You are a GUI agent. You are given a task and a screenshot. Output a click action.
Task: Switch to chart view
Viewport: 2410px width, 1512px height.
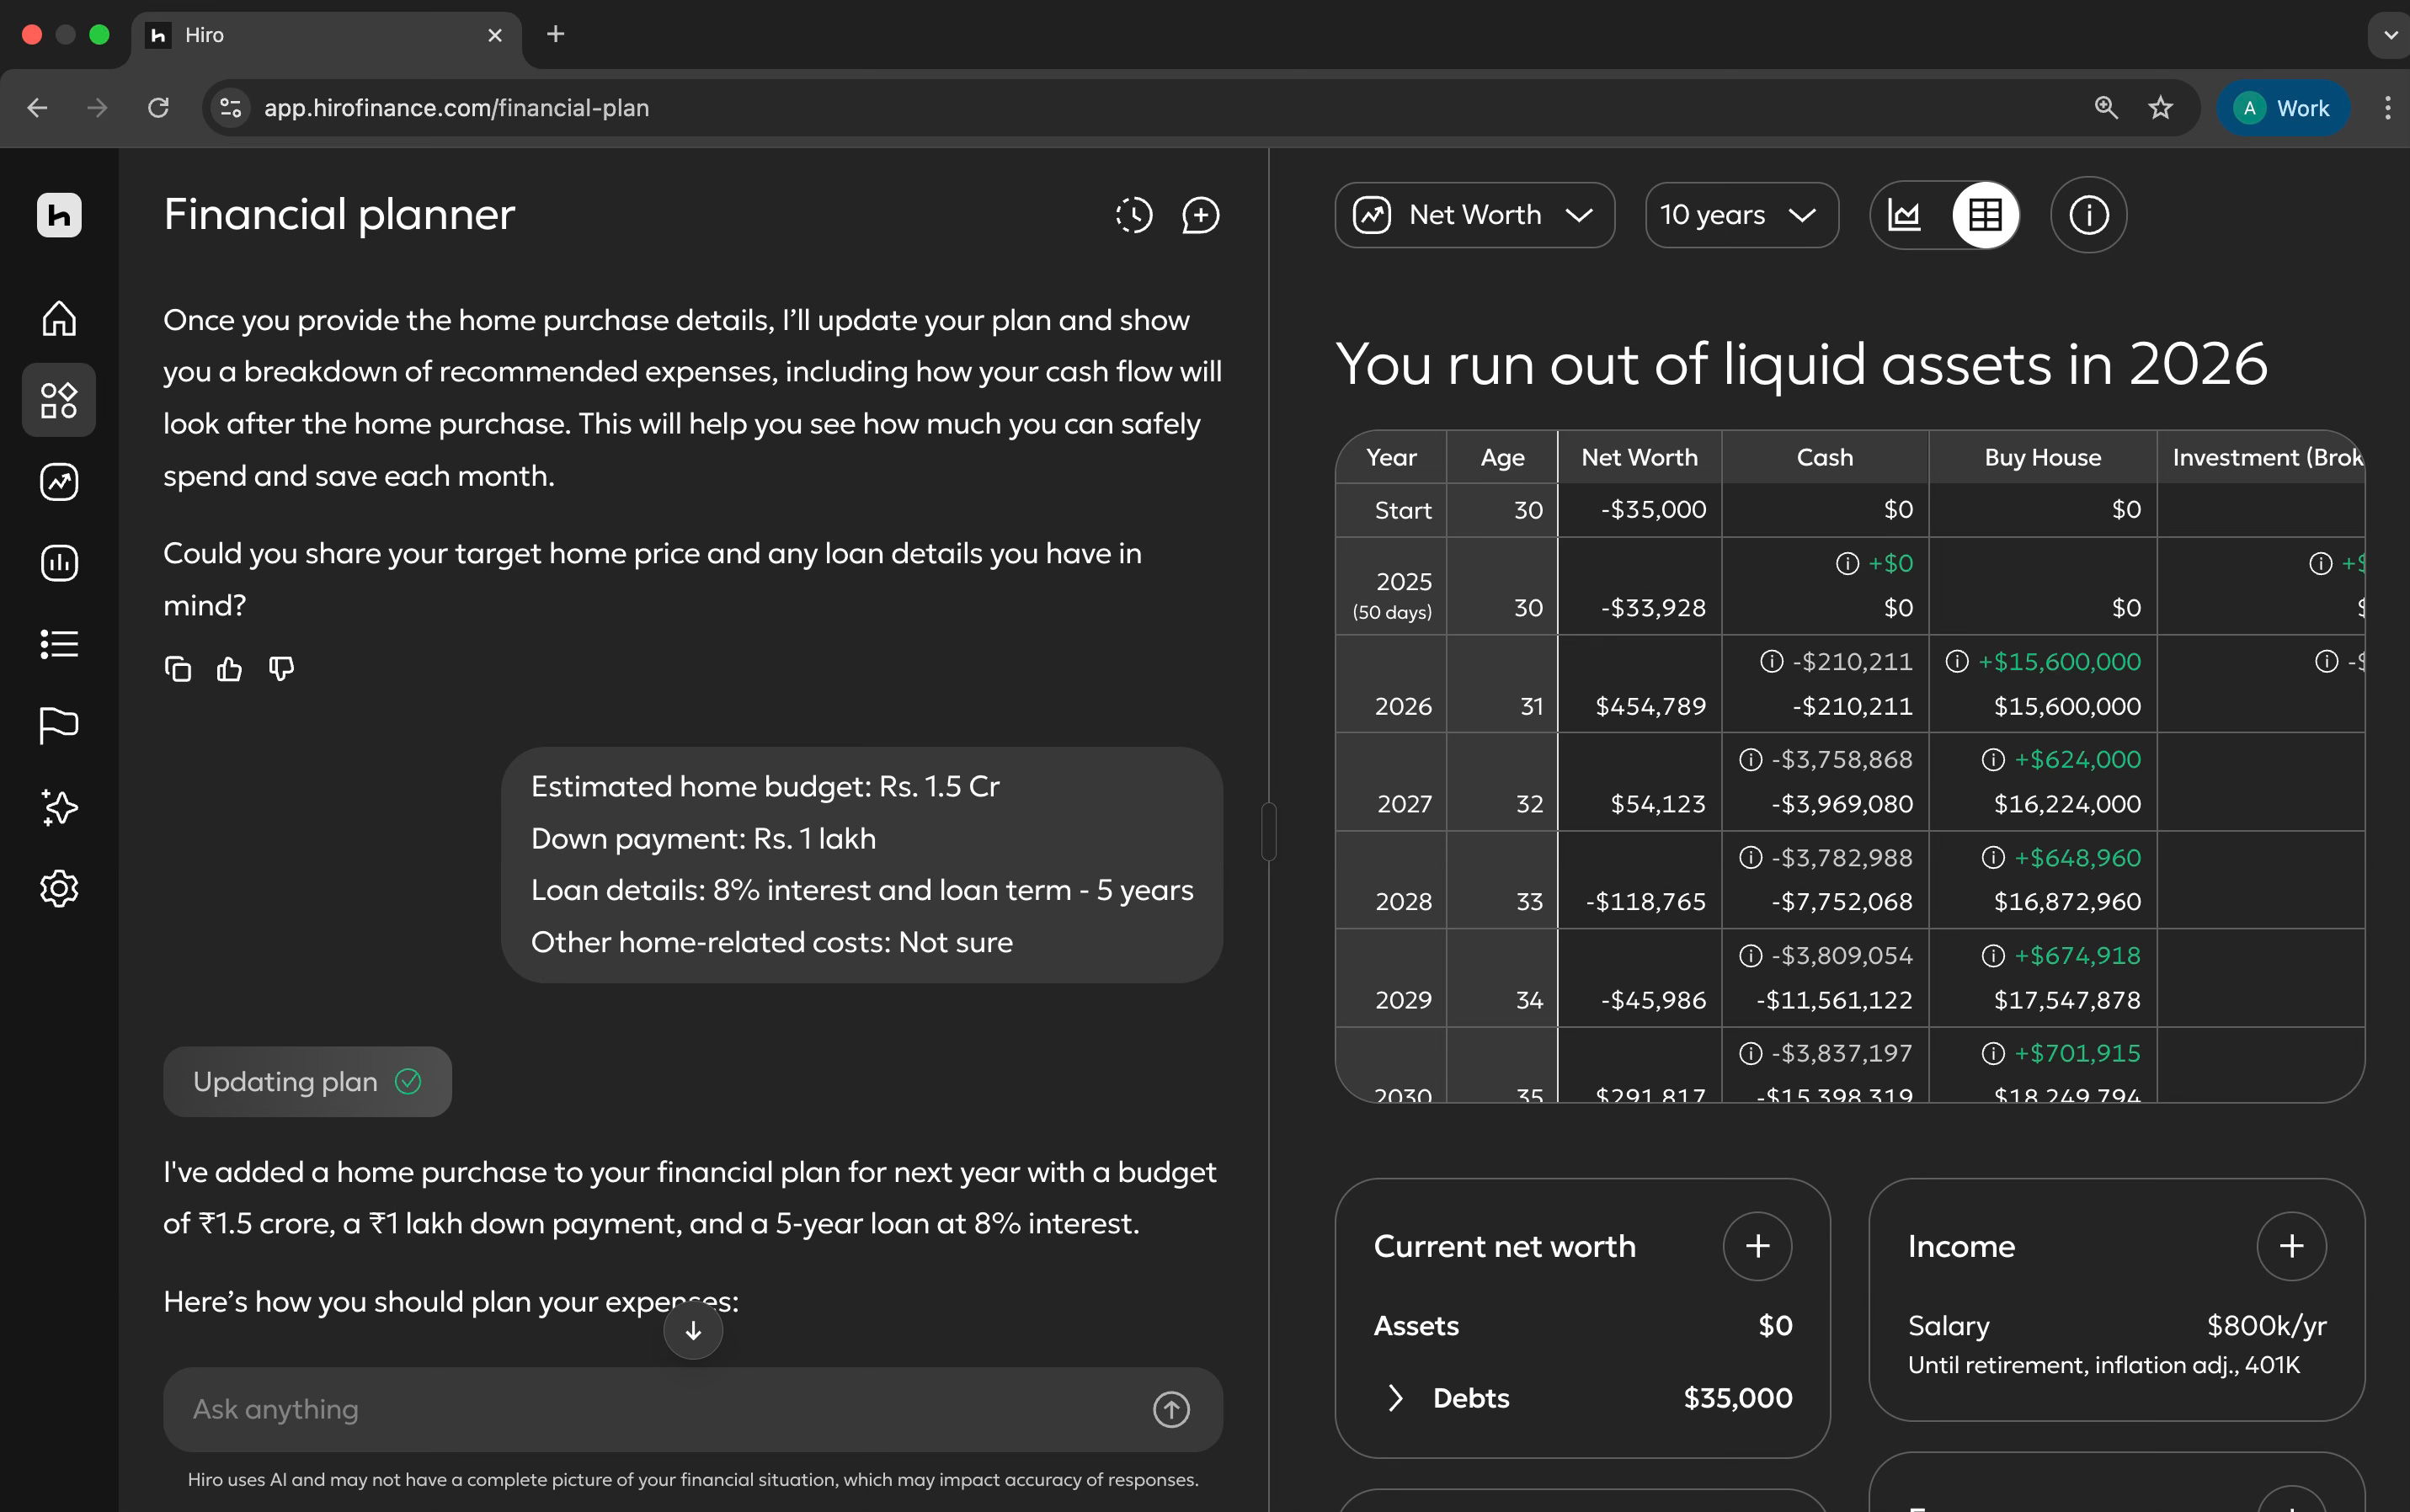pyautogui.click(x=1904, y=215)
